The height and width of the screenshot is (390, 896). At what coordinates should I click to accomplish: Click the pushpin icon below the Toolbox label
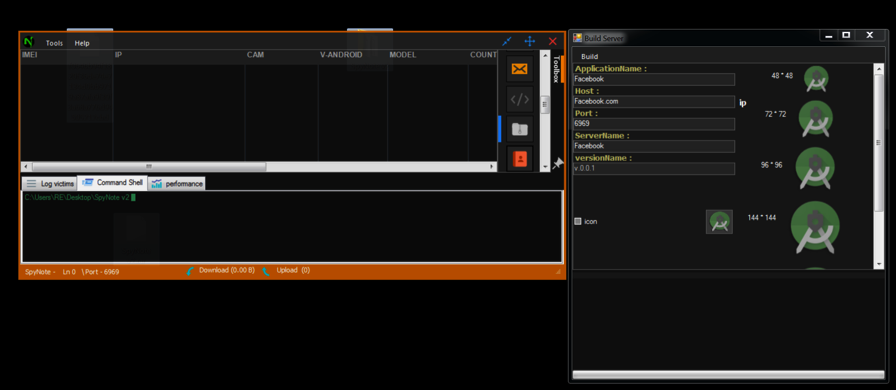pos(558,164)
